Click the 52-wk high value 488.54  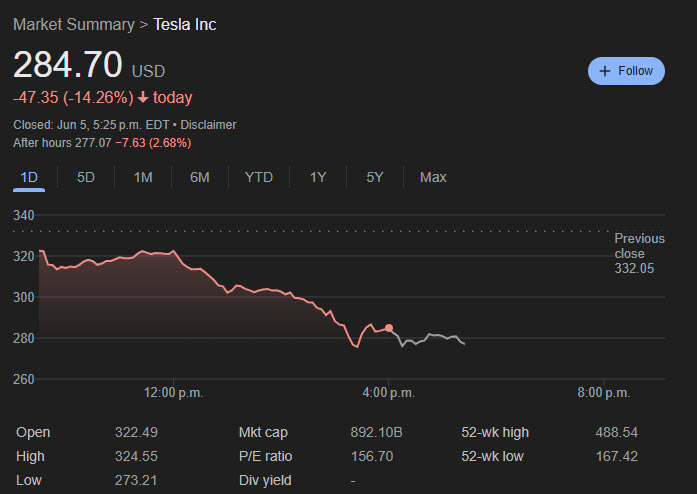(616, 432)
